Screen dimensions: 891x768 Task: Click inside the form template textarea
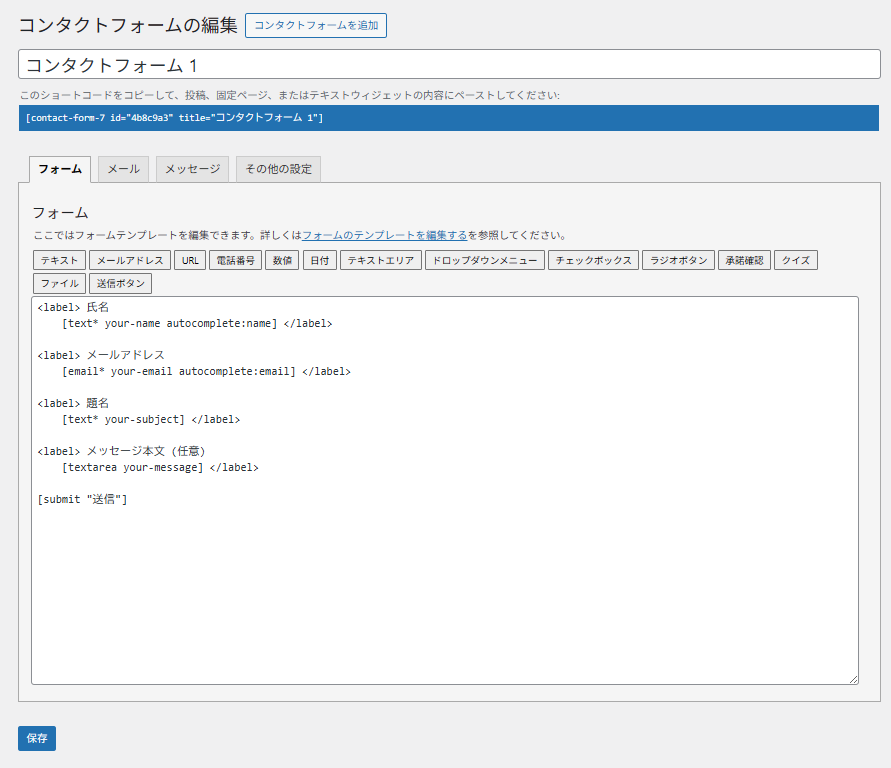(x=444, y=580)
